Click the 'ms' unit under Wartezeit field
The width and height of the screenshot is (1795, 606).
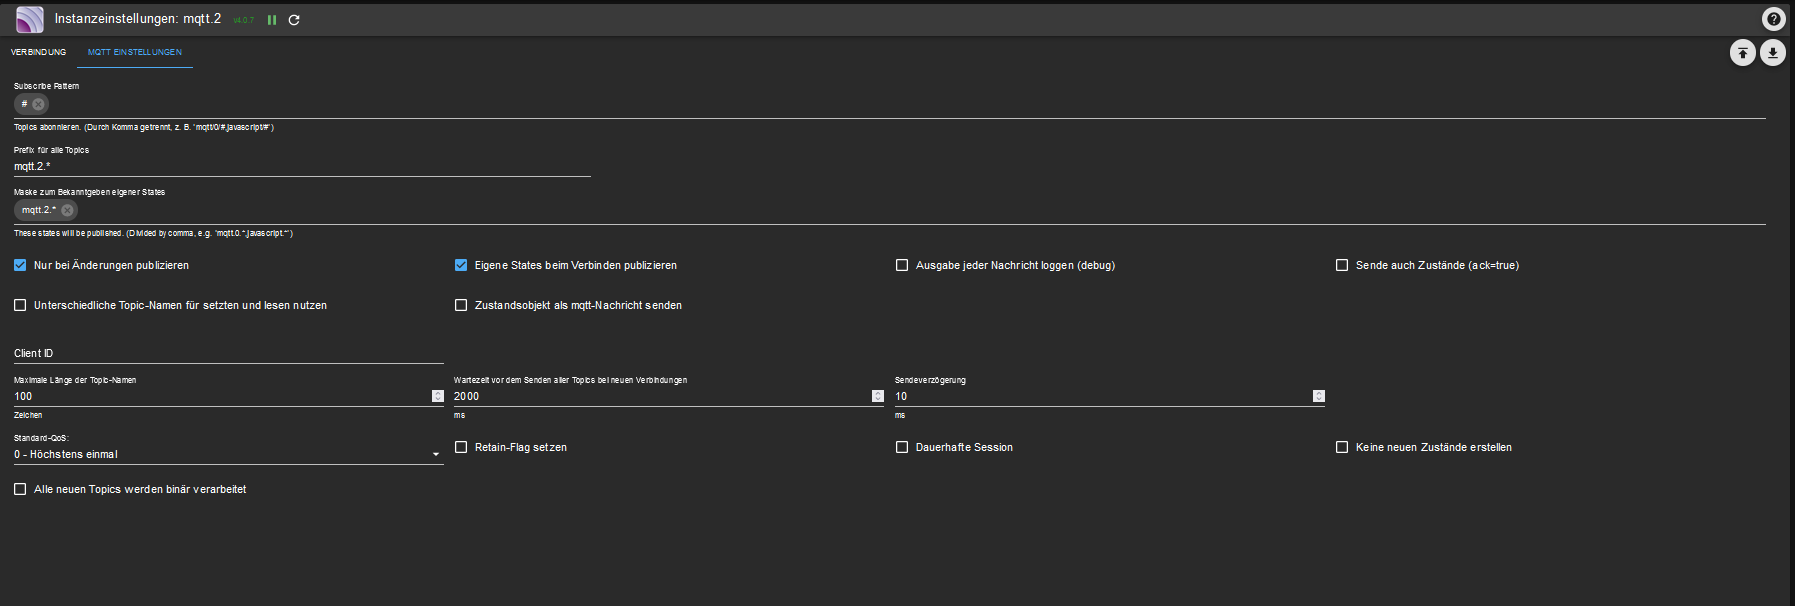coord(459,415)
